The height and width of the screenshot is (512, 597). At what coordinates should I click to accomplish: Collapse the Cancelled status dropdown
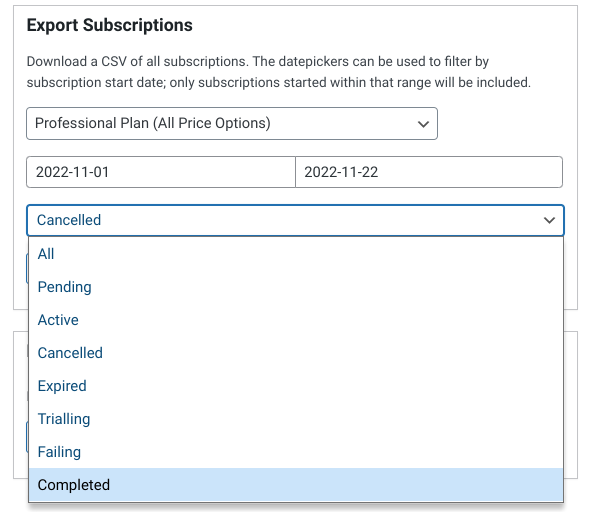pos(295,220)
